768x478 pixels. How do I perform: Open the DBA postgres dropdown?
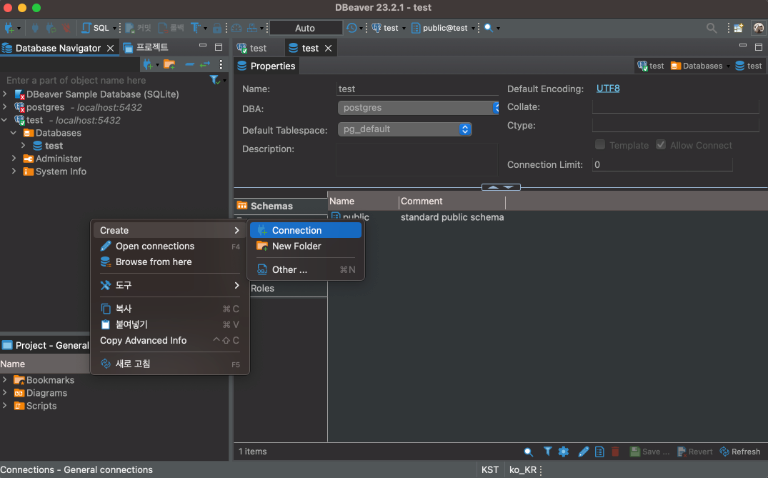[x=419, y=108]
